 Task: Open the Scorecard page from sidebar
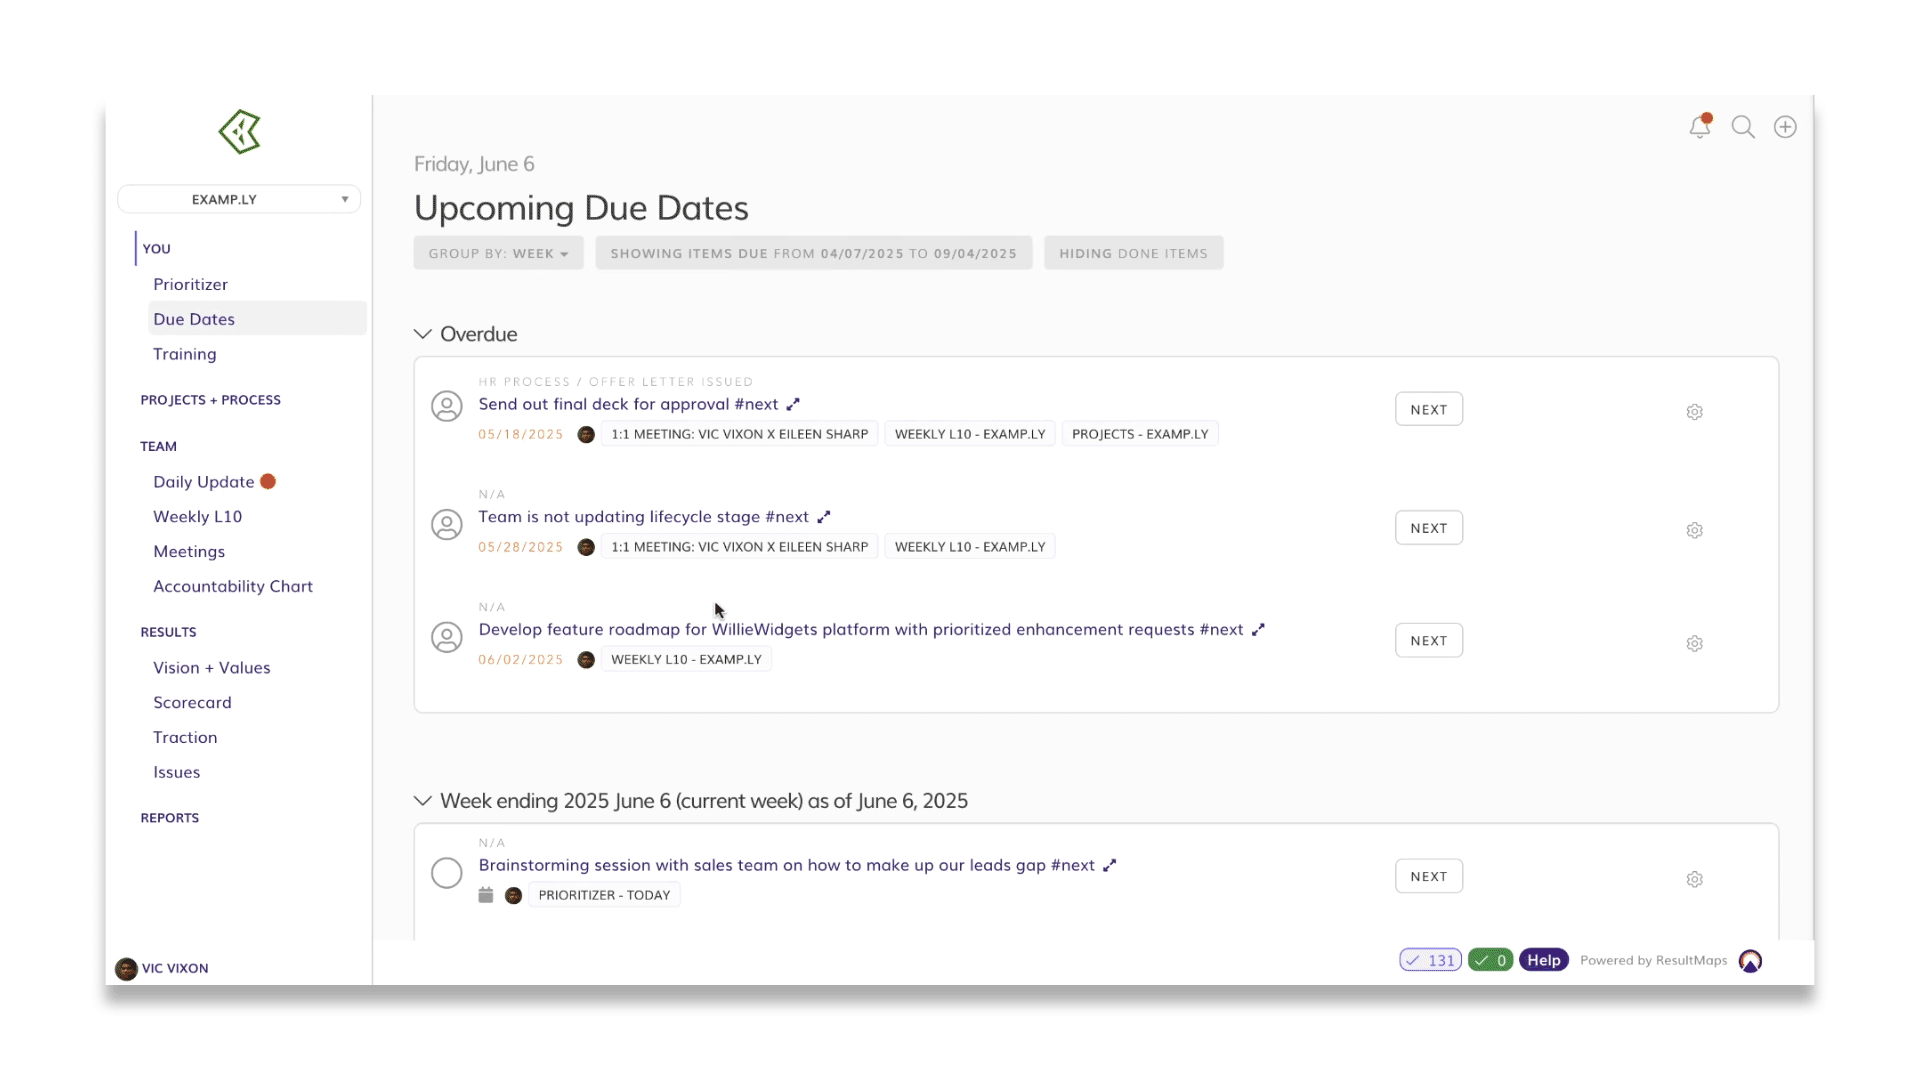coord(192,702)
